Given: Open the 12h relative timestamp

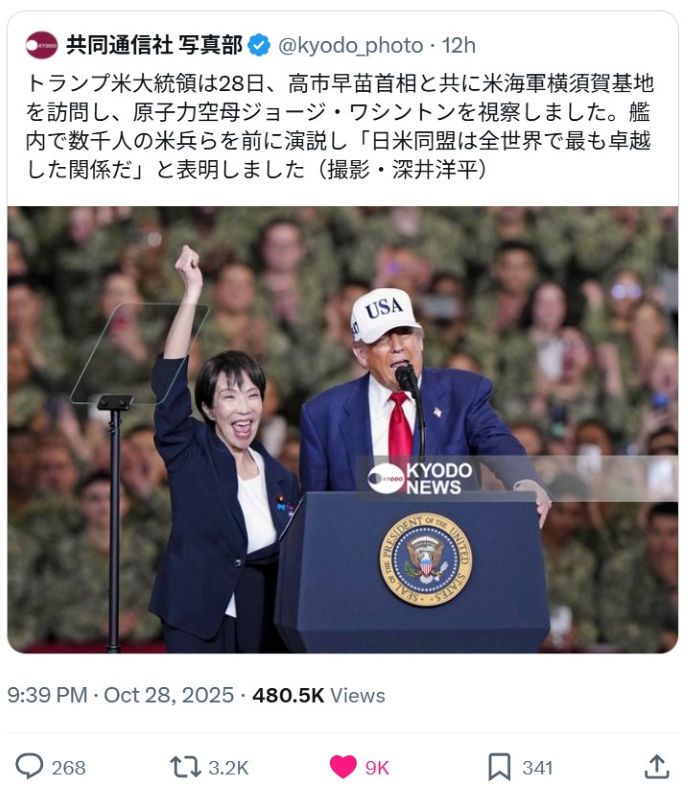Looking at the screenshot, I should click(458, 46).
